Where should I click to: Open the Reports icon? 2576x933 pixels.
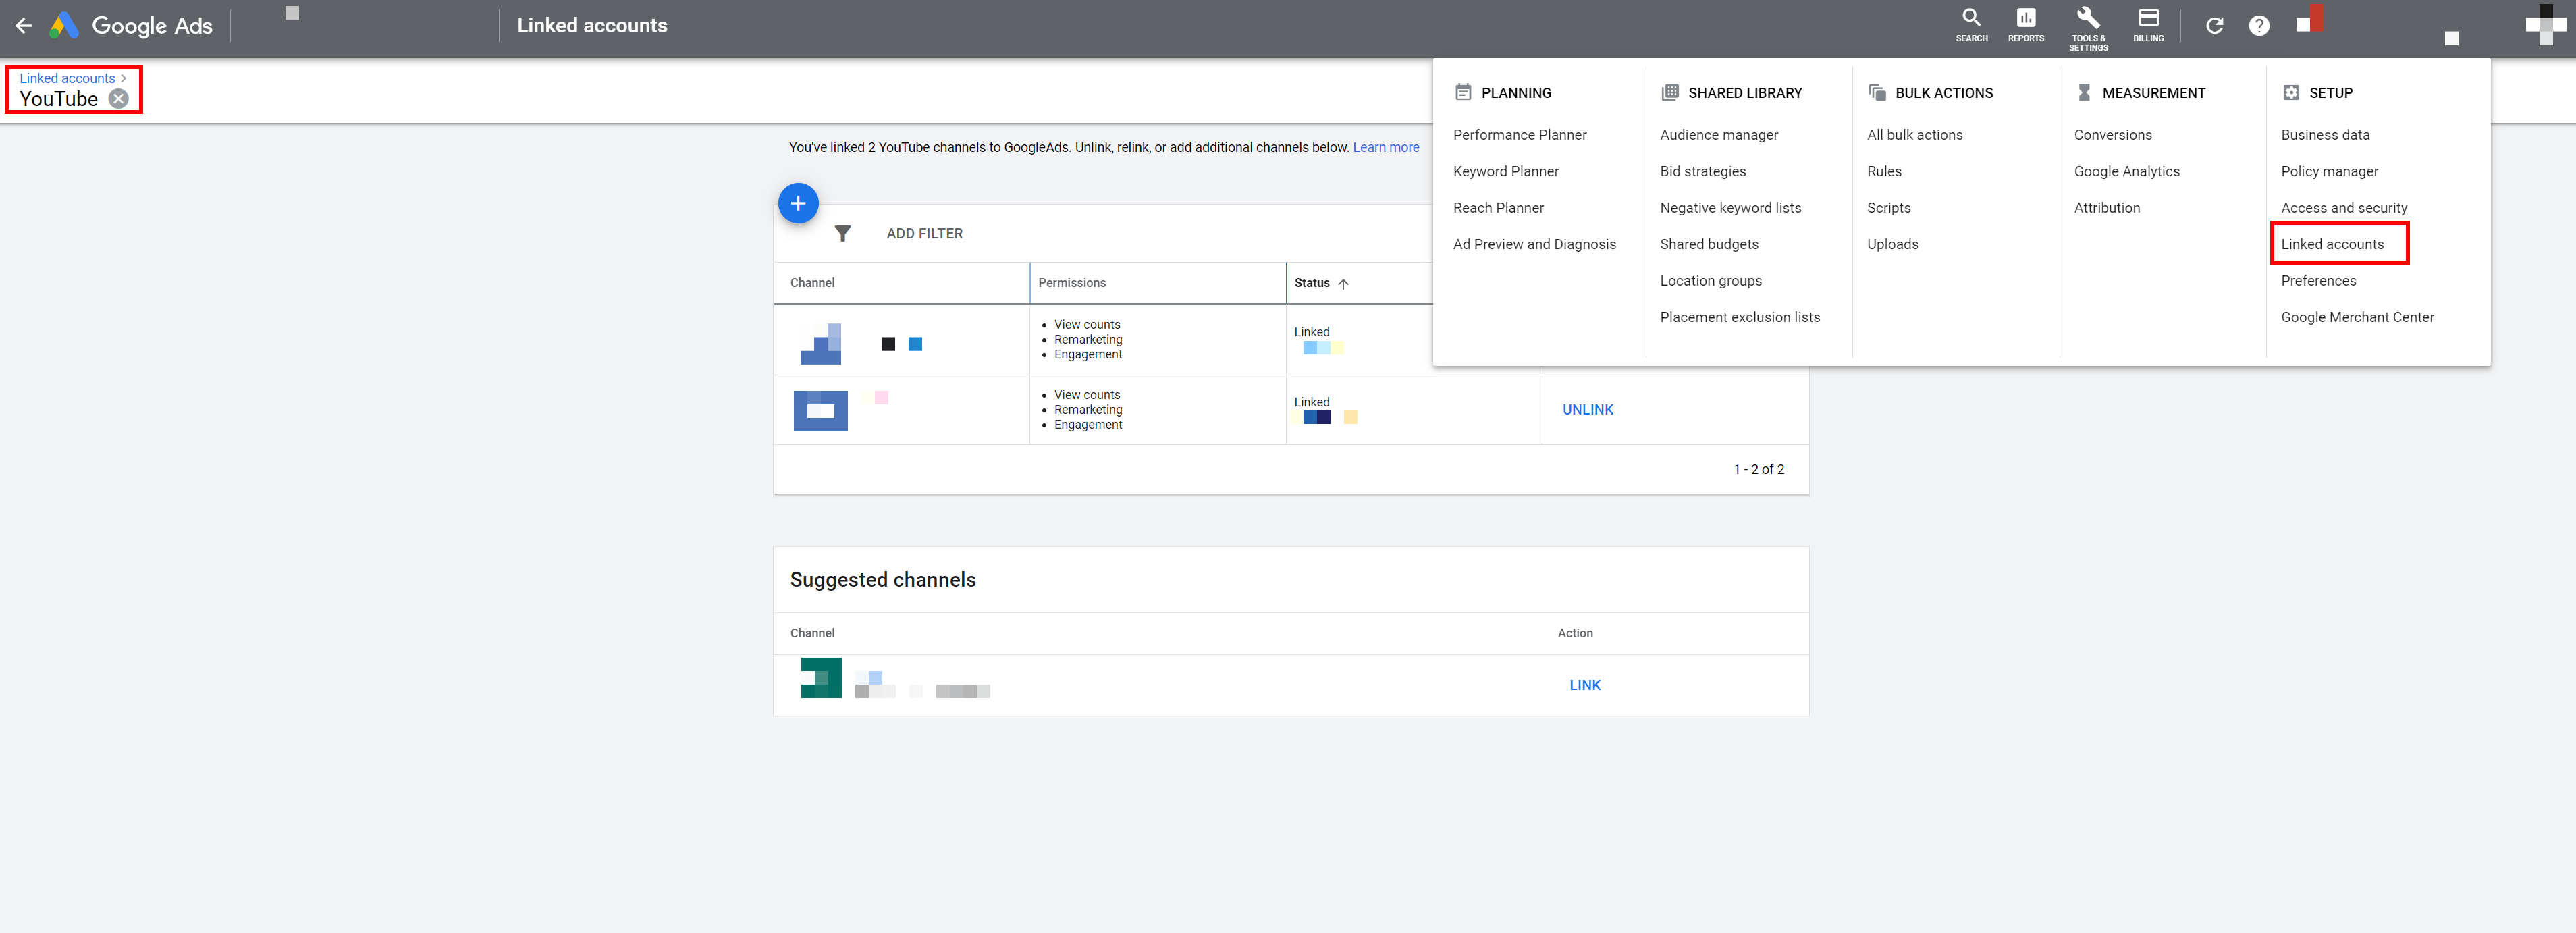tap(2025, 24)
